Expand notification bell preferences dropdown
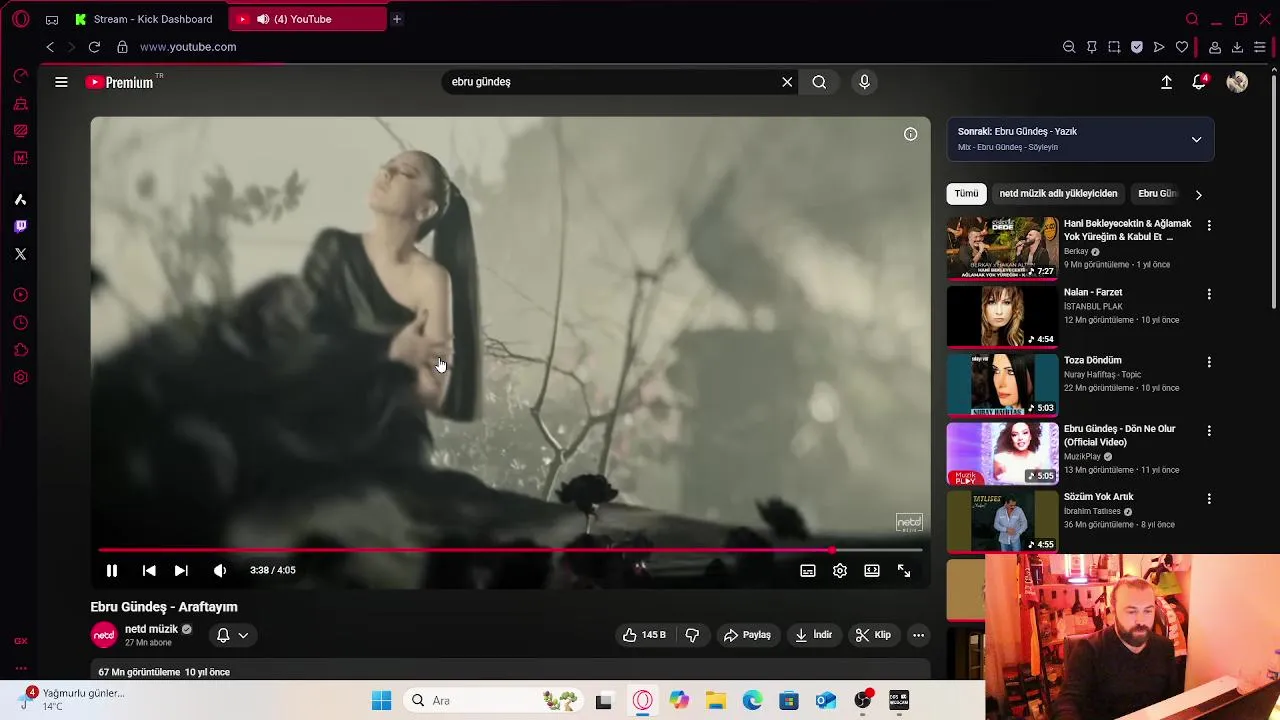The height and width of the screenshot is (720, 1280). (x=232, y=635)
